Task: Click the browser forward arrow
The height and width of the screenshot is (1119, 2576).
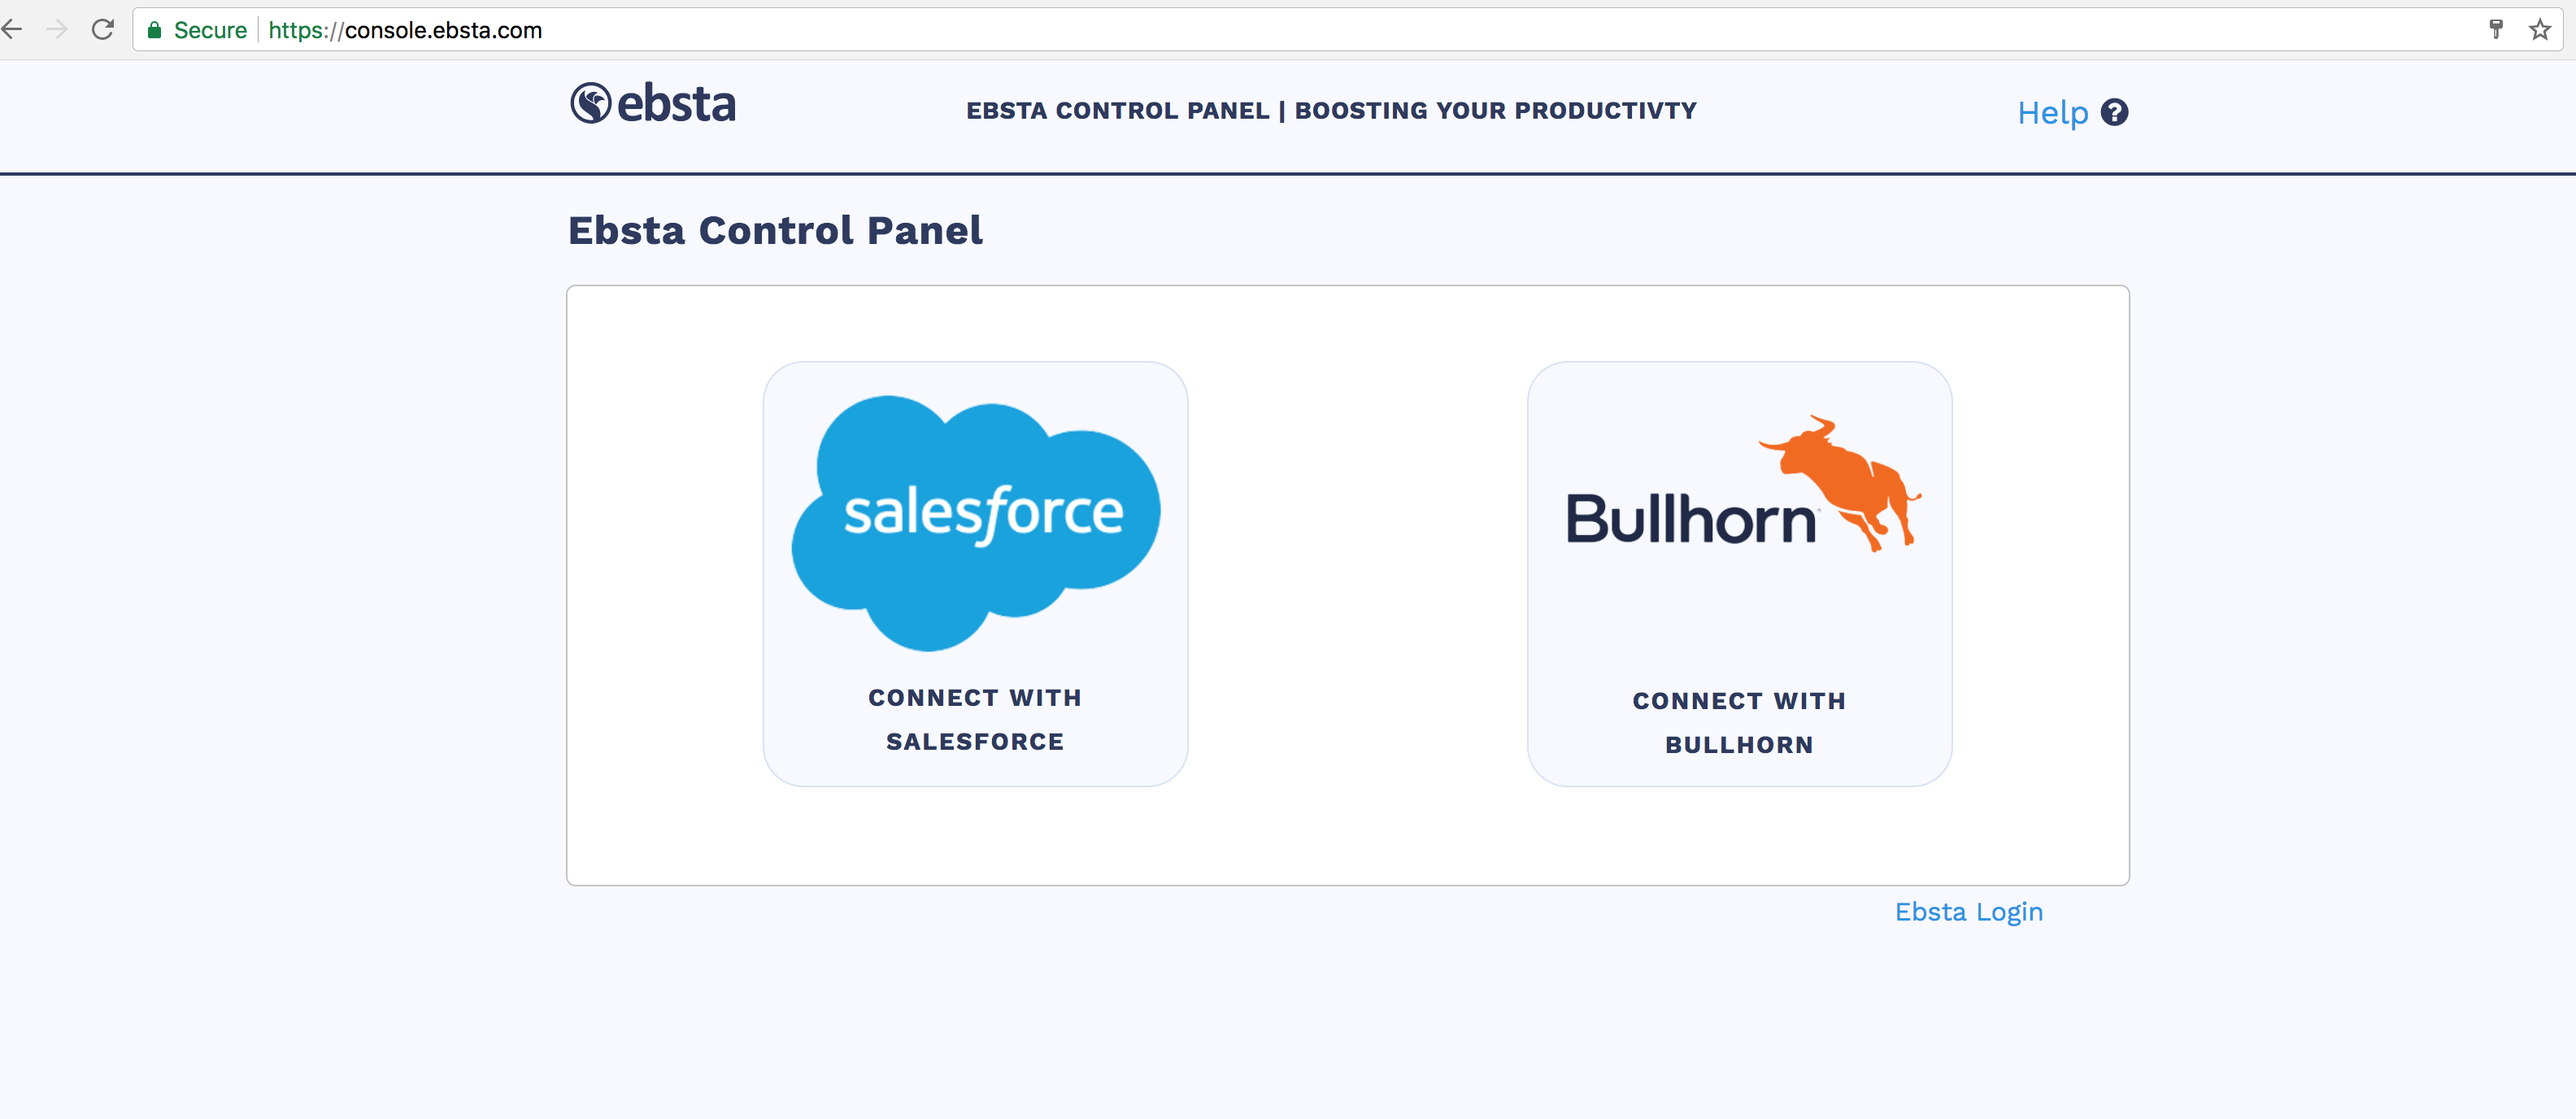Action: tap(57, 30)
